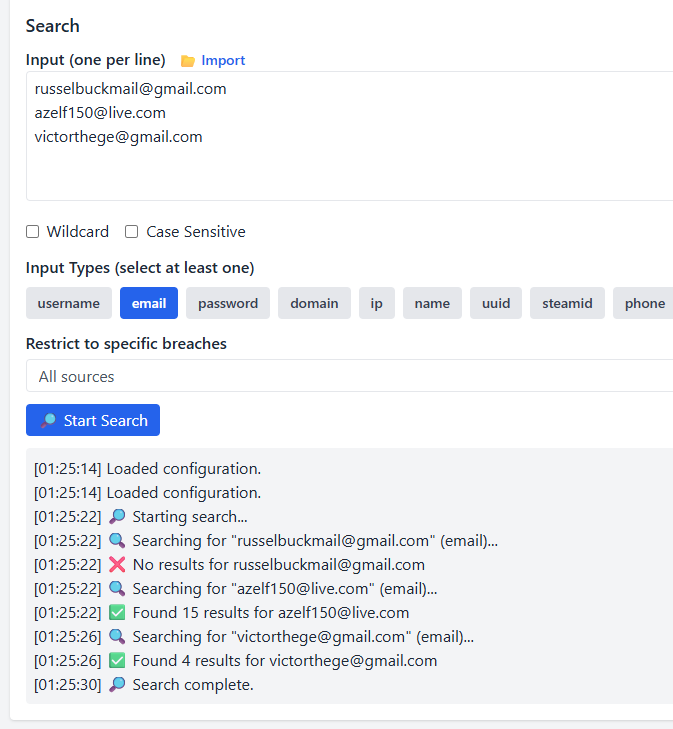Viewport: 673px width, 729px height.
Task: Click green checkmark for victorthege@gmail.com results
Action: (x=117, y=661)
